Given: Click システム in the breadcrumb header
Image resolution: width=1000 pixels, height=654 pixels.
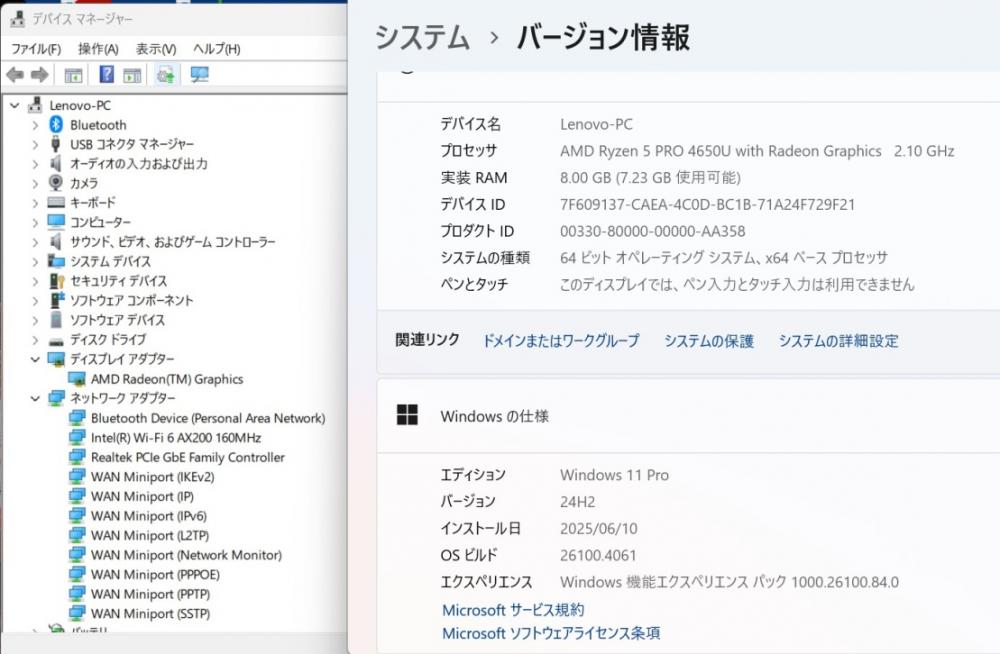Looking at the screenshot, I should [422, 38].
